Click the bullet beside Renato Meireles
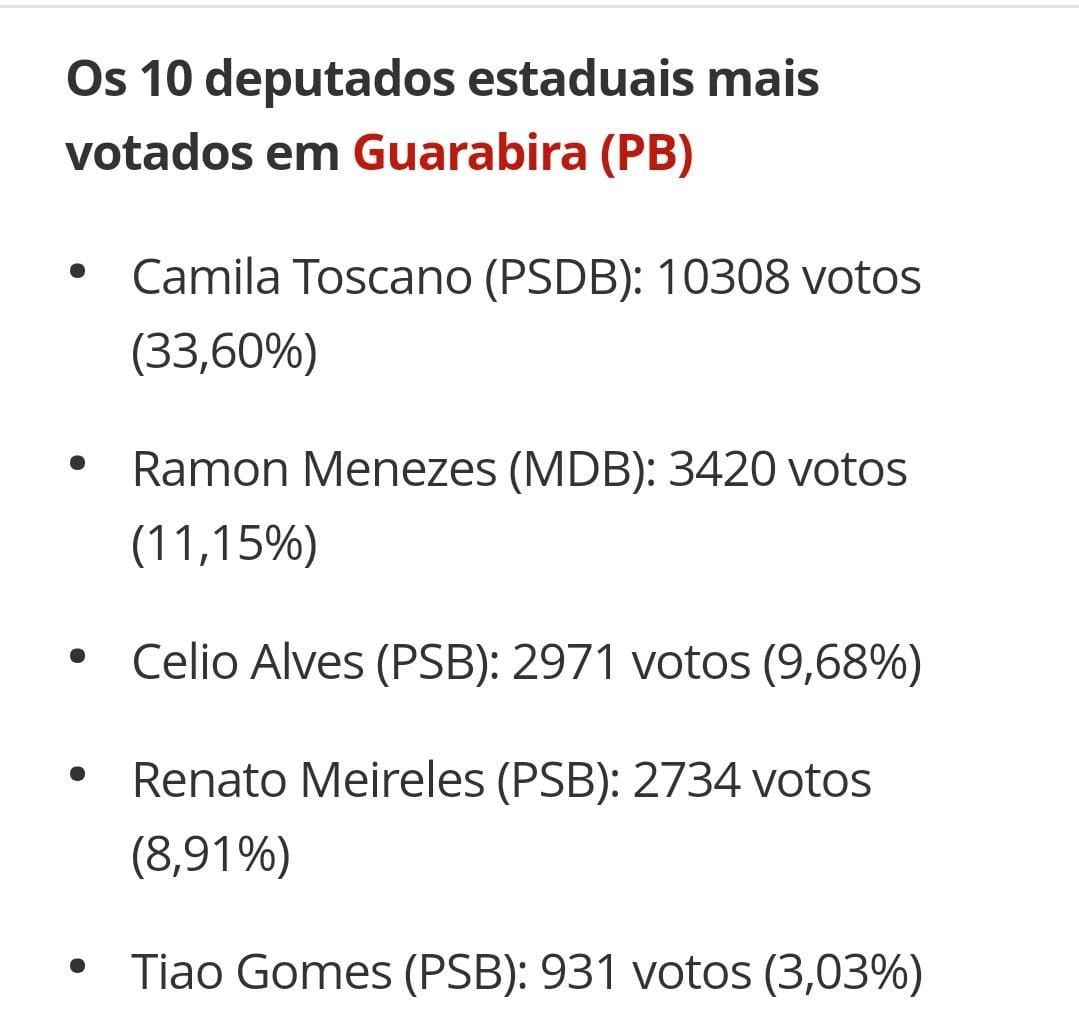1079x1034 pixels. [x=78, y=775]
